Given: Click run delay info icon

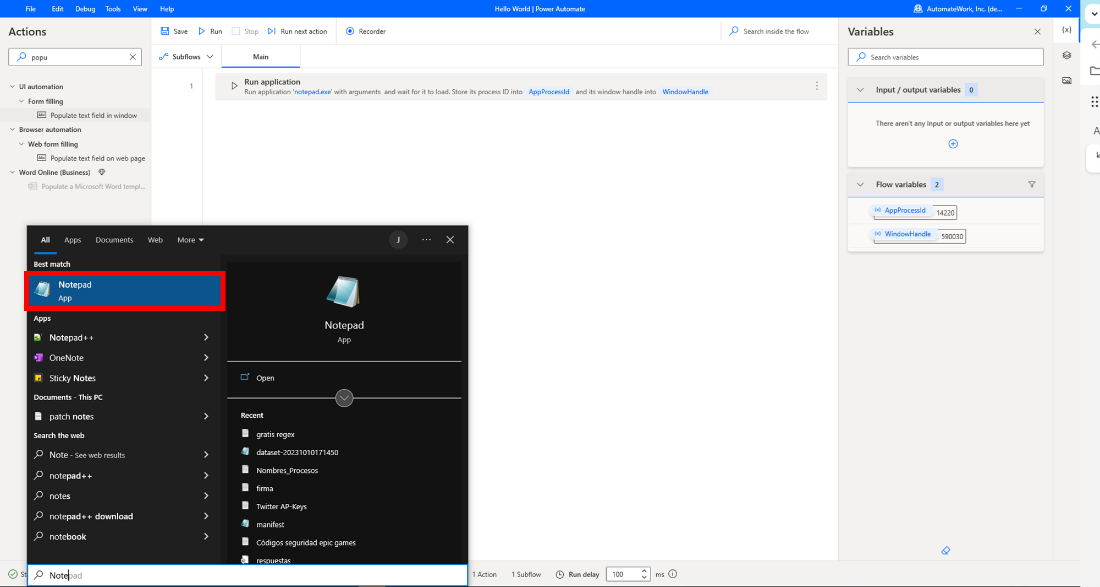Looking at the screenshot, I should 673,574.
